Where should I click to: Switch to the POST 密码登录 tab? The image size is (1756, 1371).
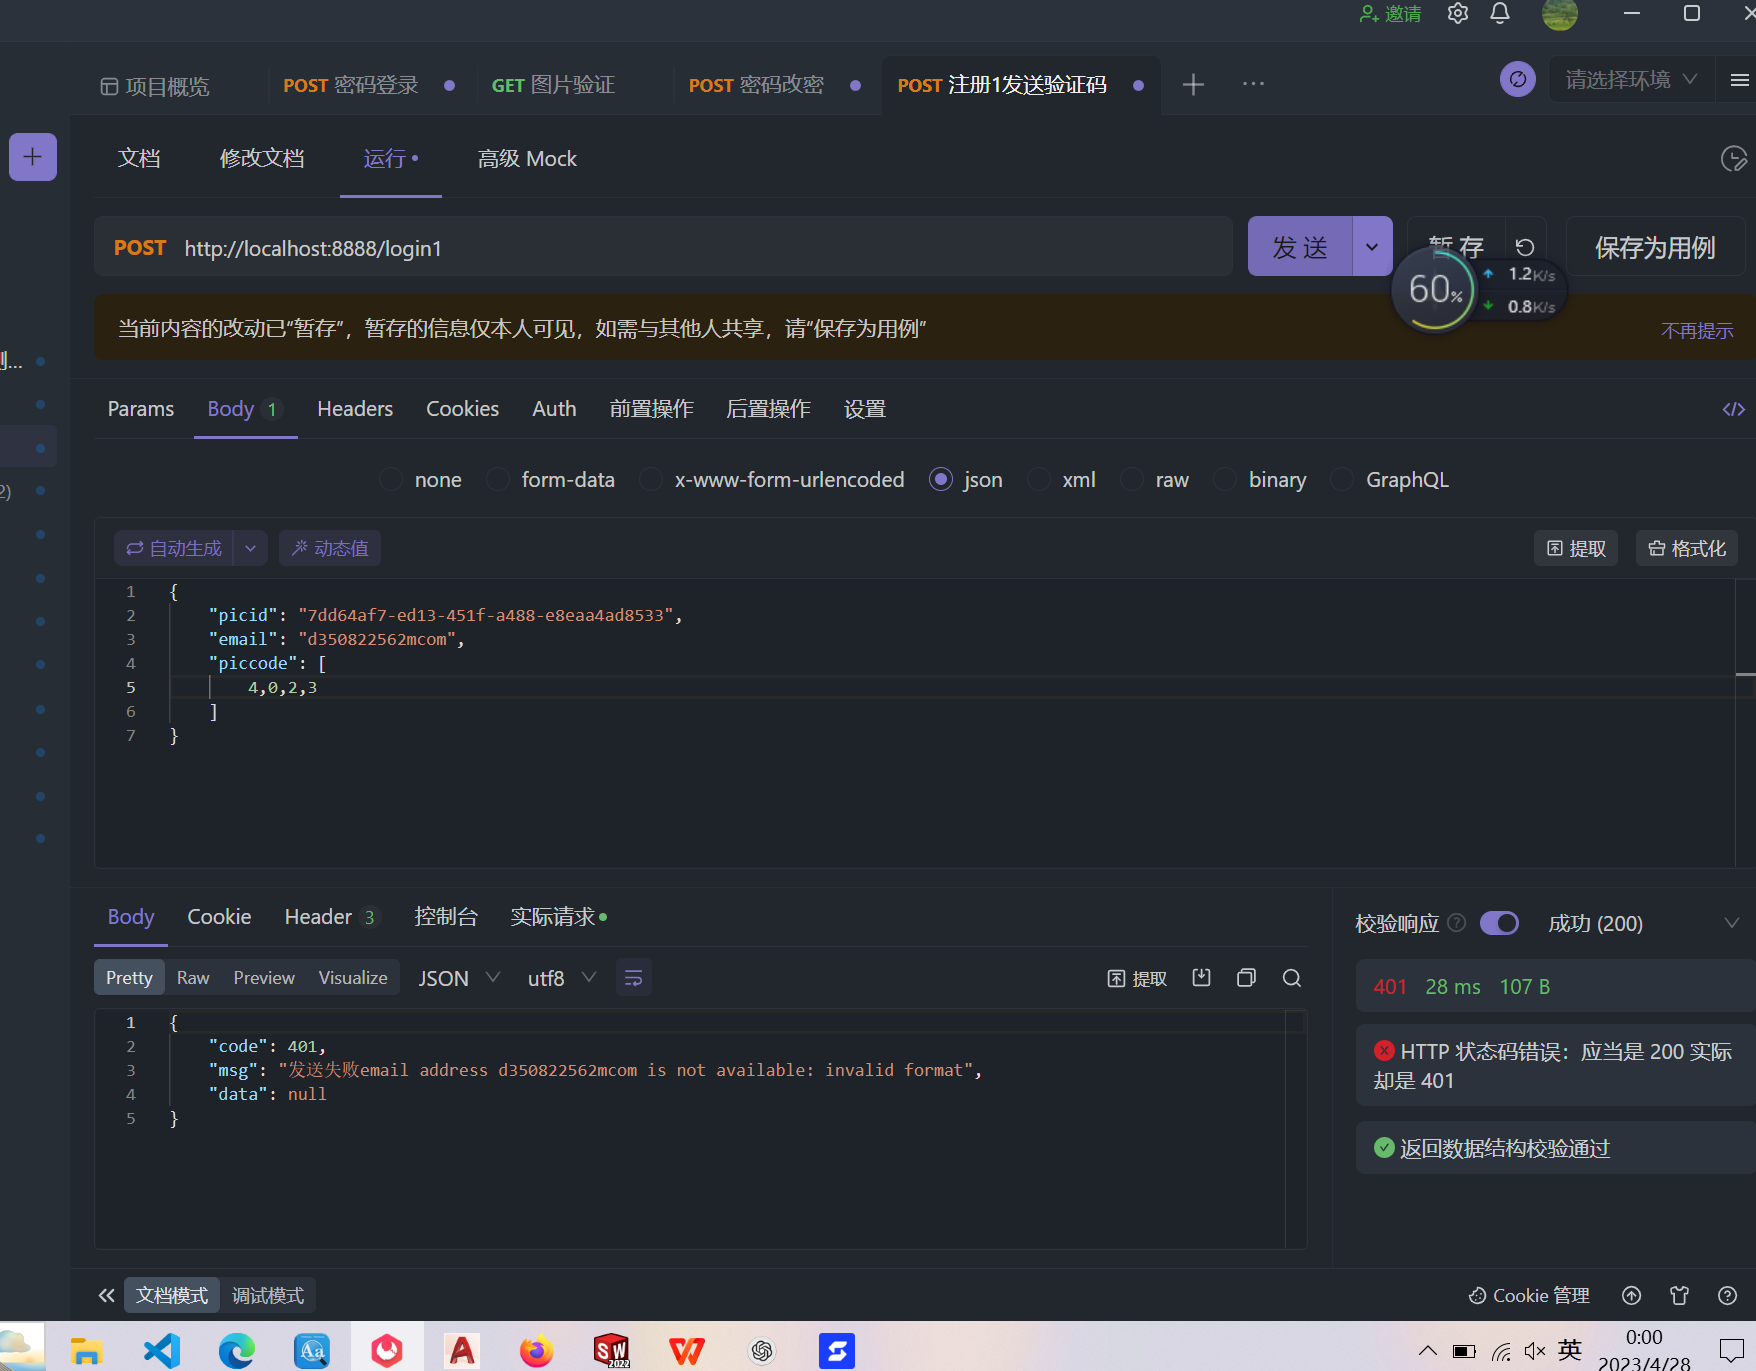tap(351, 86)
